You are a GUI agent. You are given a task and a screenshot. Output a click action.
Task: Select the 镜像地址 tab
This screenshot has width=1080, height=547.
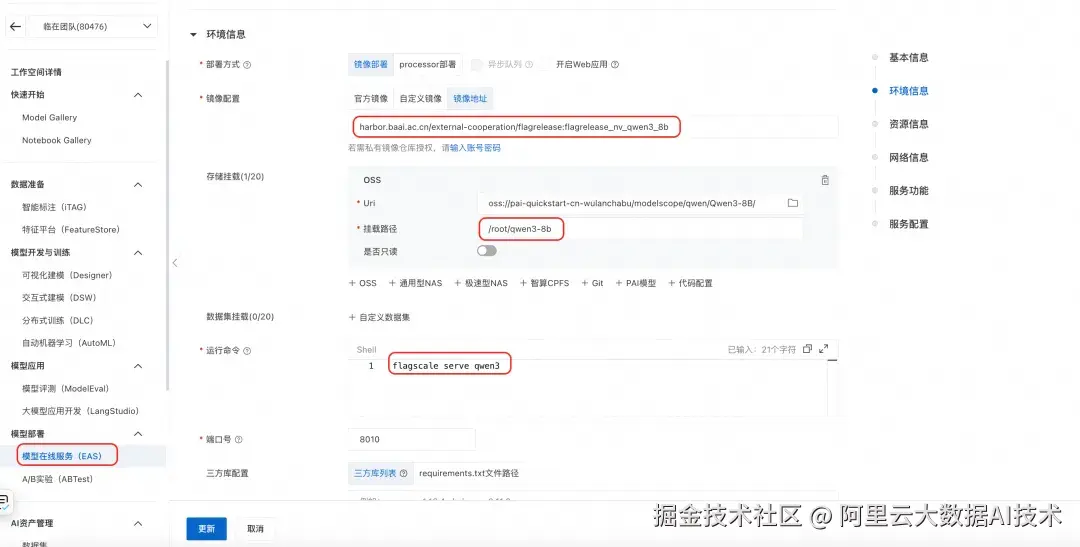coord(470,99)
